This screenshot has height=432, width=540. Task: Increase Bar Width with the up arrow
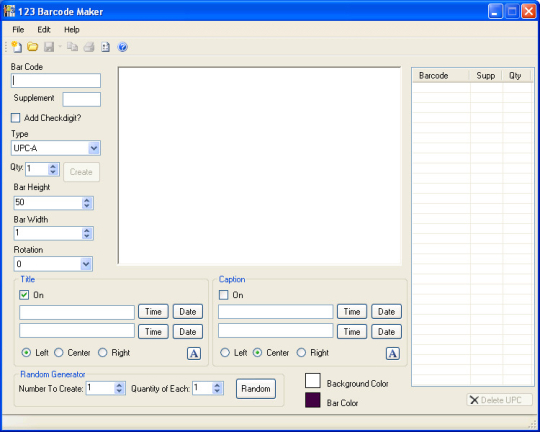coord(87,230)
